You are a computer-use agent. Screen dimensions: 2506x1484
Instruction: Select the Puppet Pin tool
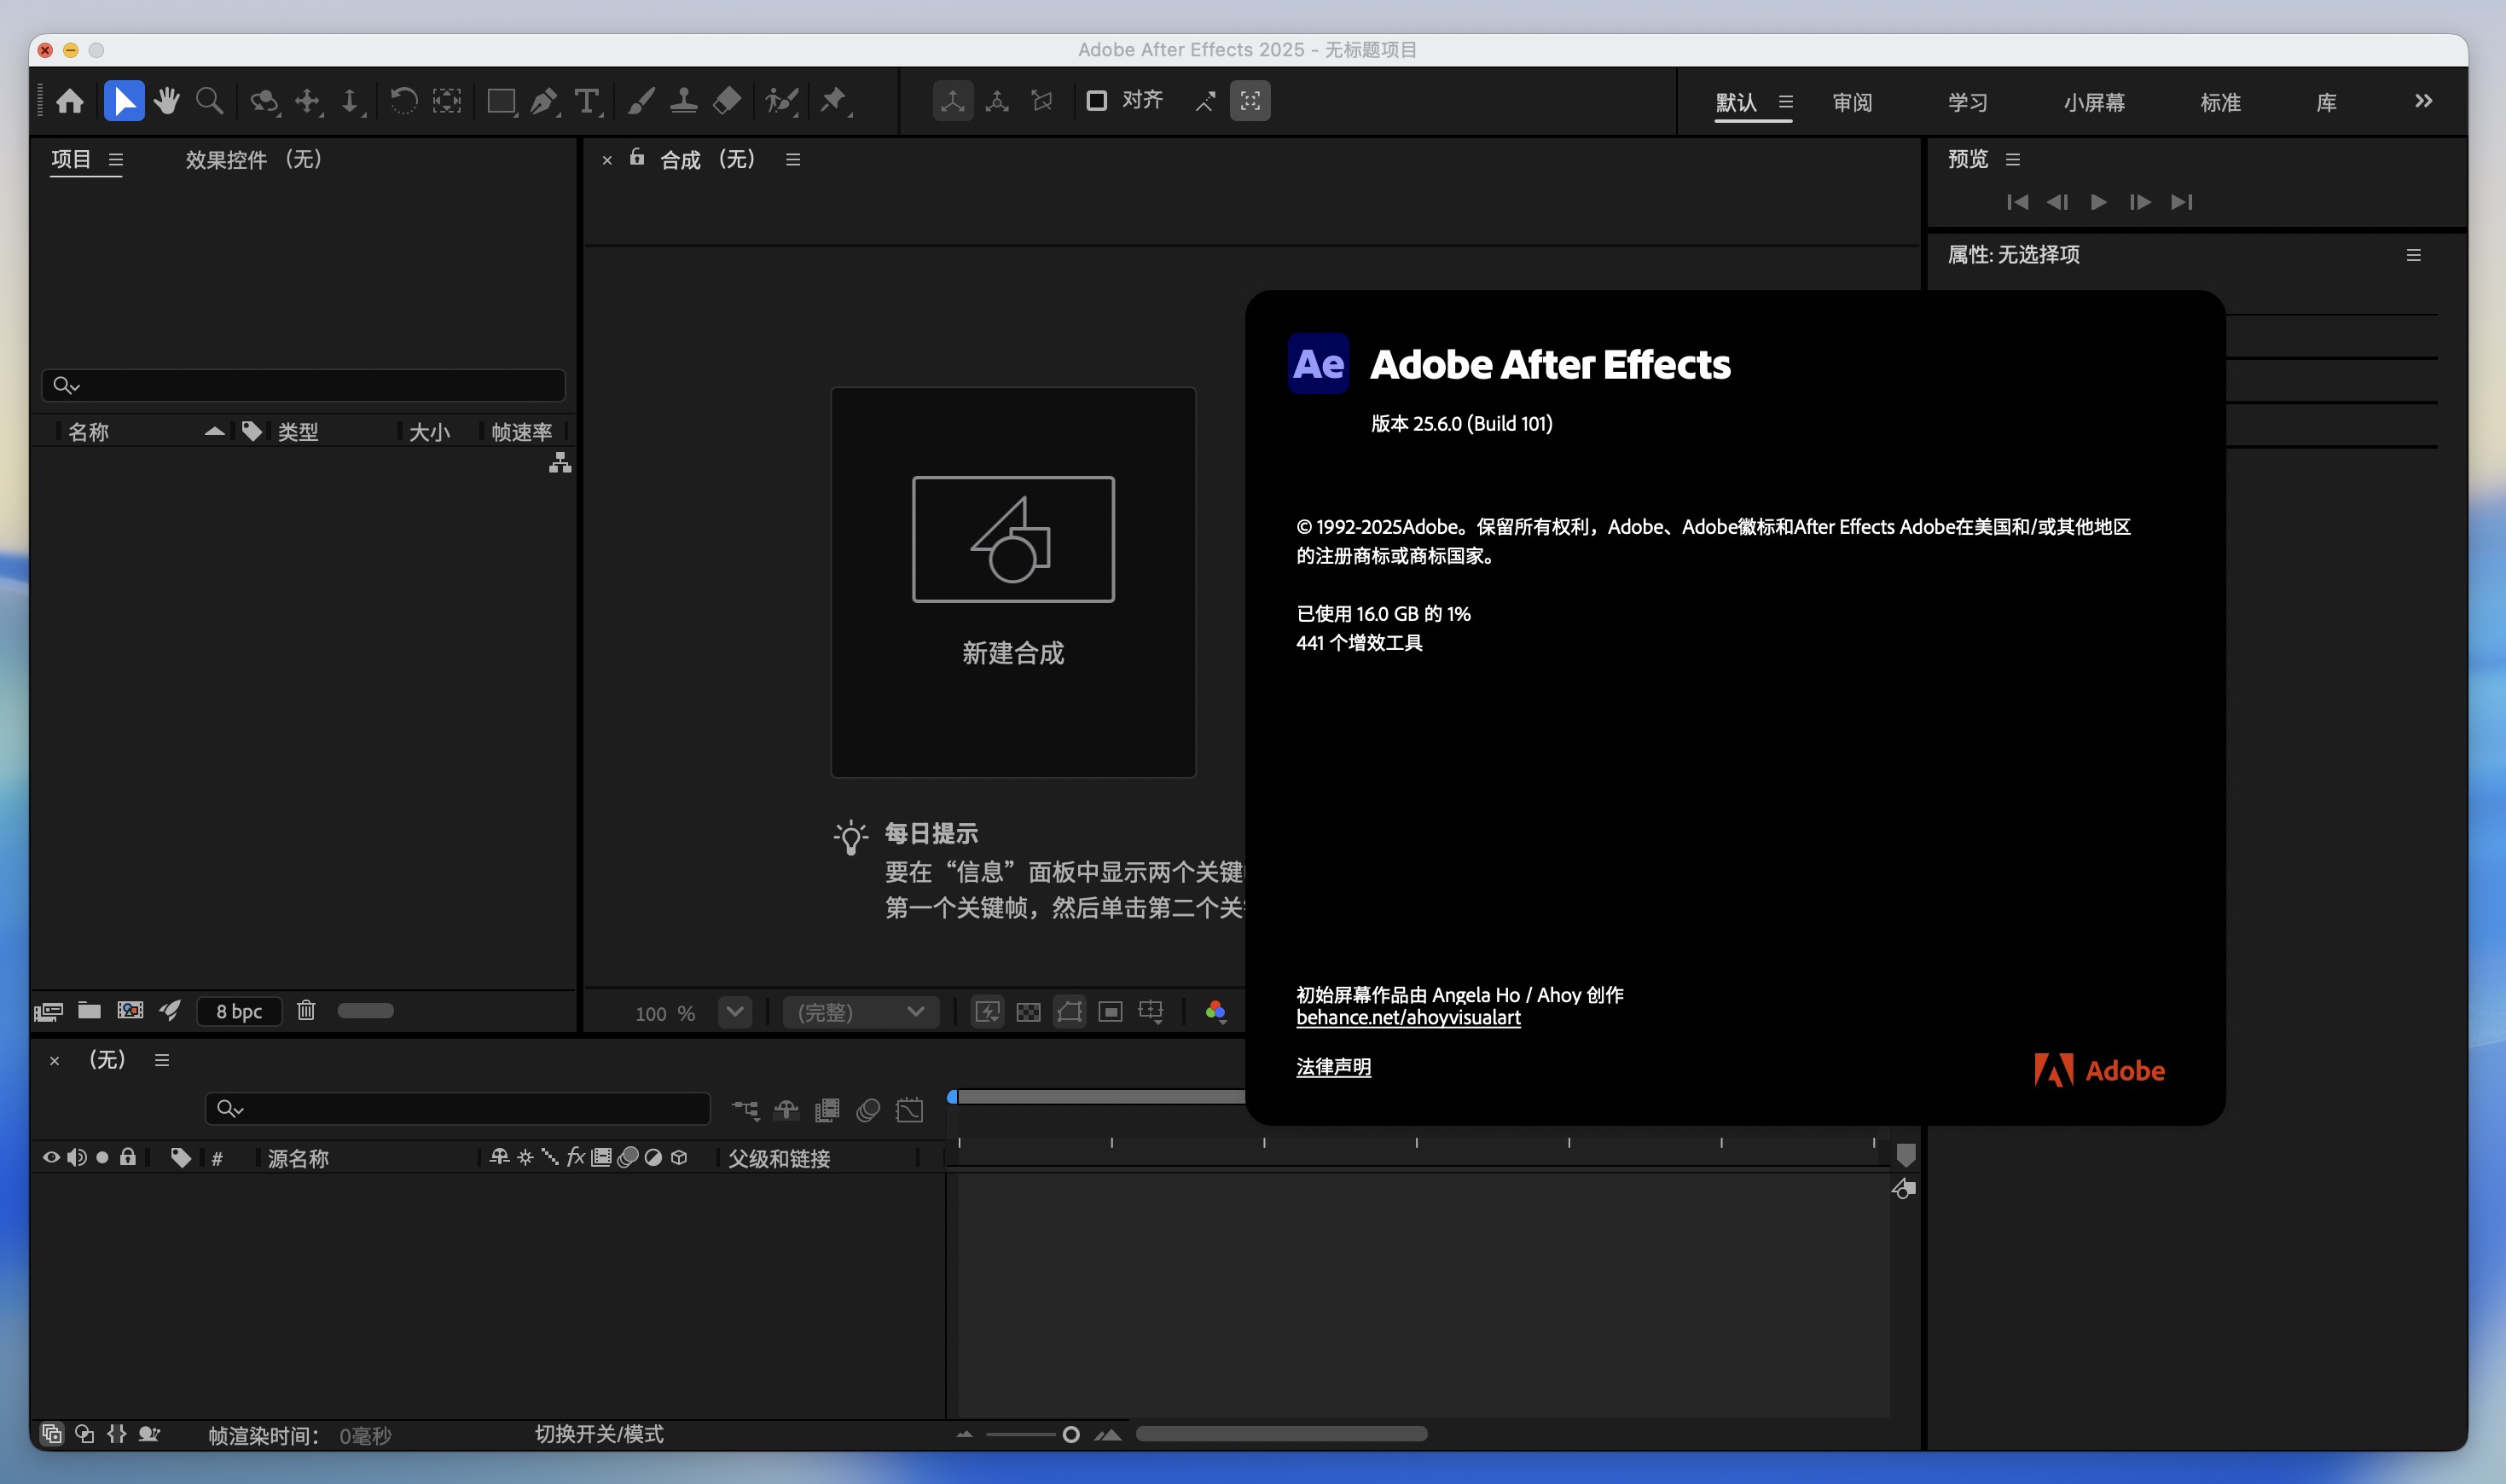(x=835, y=100)
